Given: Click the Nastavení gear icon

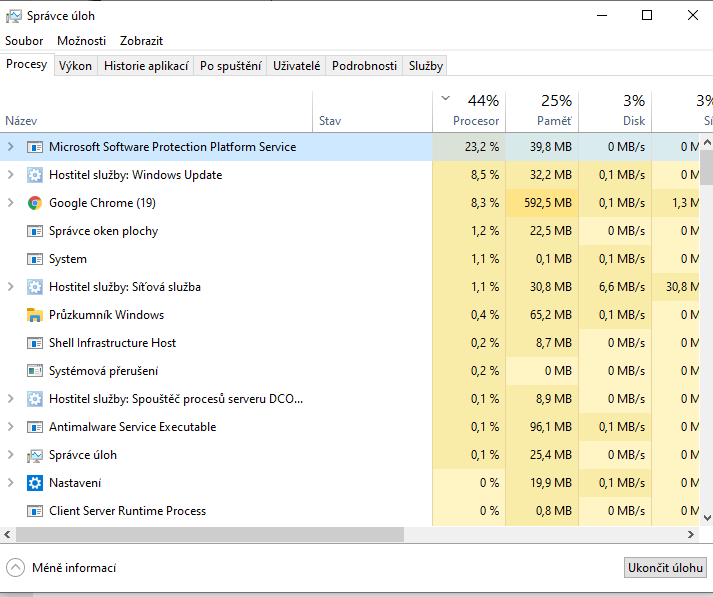Looking at the screenshot, I should coord(35,483).
